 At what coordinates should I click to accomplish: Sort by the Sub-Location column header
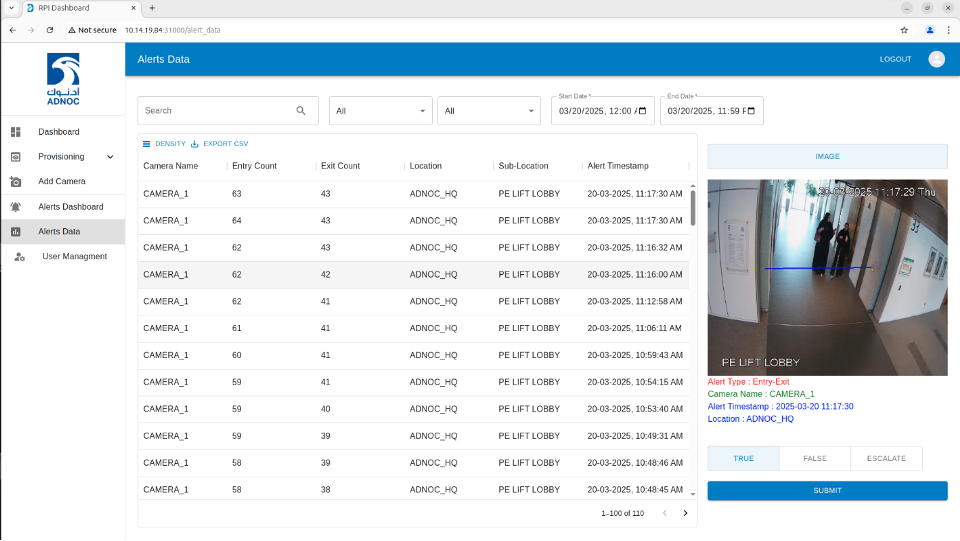click(x=523, y=166)
